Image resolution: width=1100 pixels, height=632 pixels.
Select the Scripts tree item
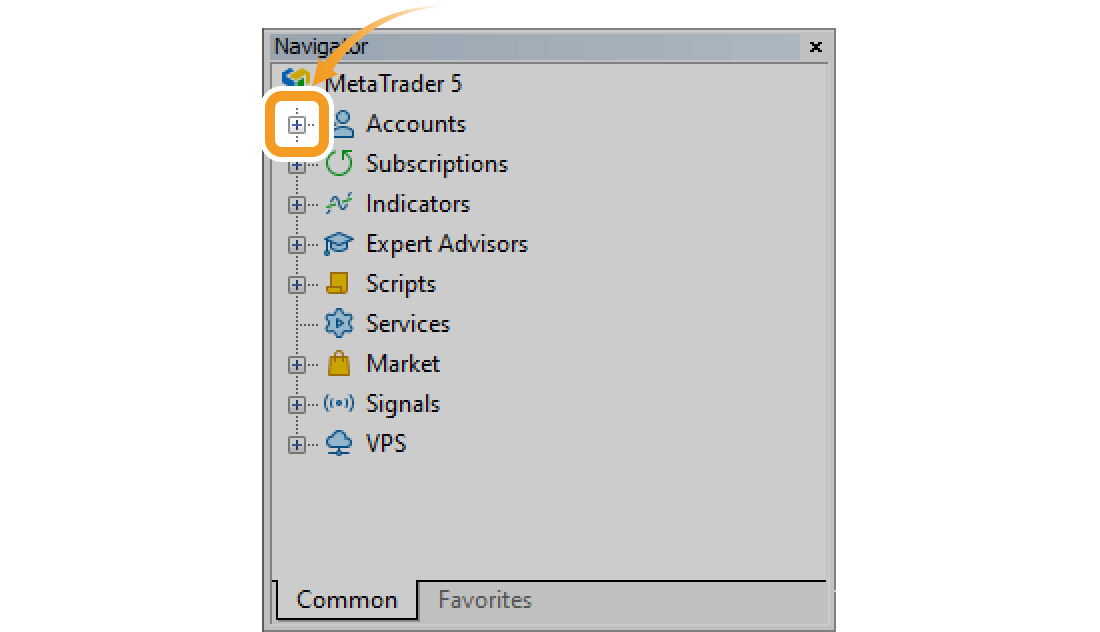click(x=400, y=284)
